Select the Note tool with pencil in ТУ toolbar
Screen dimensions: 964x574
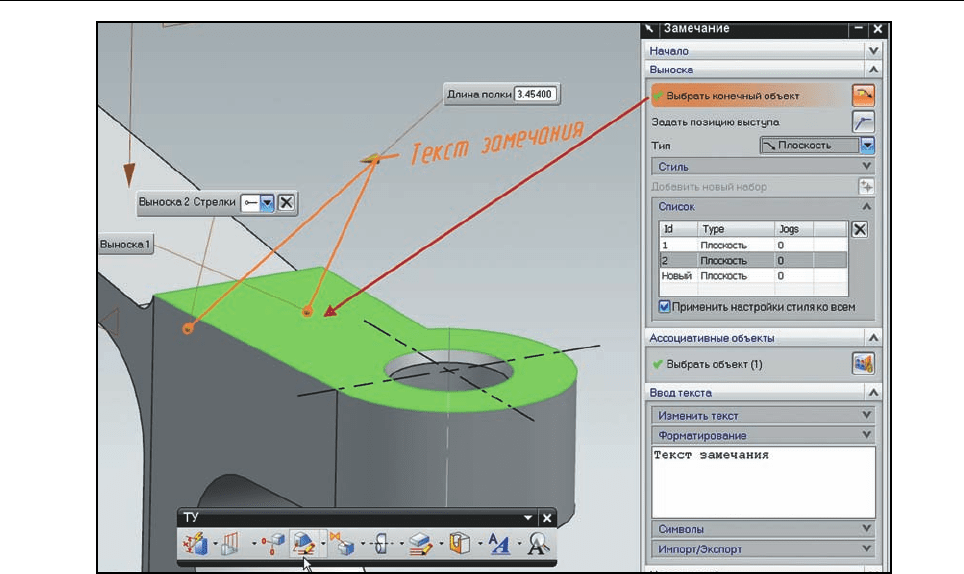pyautogui.click(x=304, y=544)
